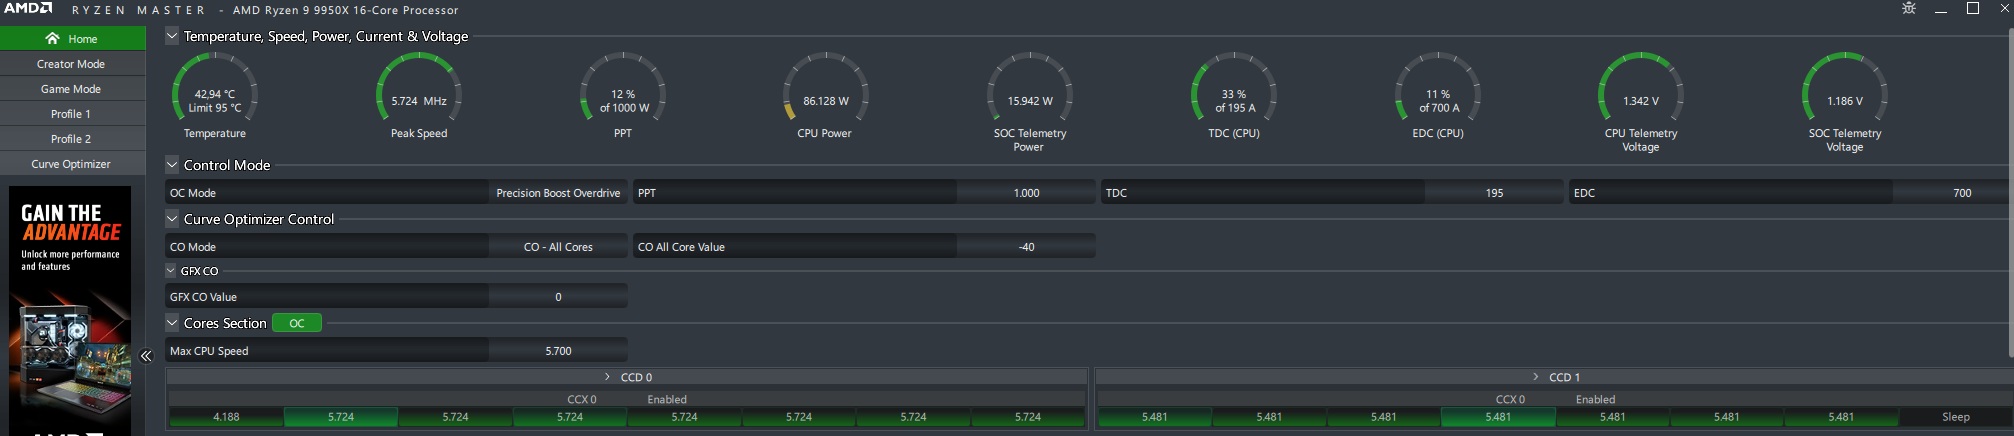
Task: Click the TDC value field 195
Action: [x=1494, y=193]
